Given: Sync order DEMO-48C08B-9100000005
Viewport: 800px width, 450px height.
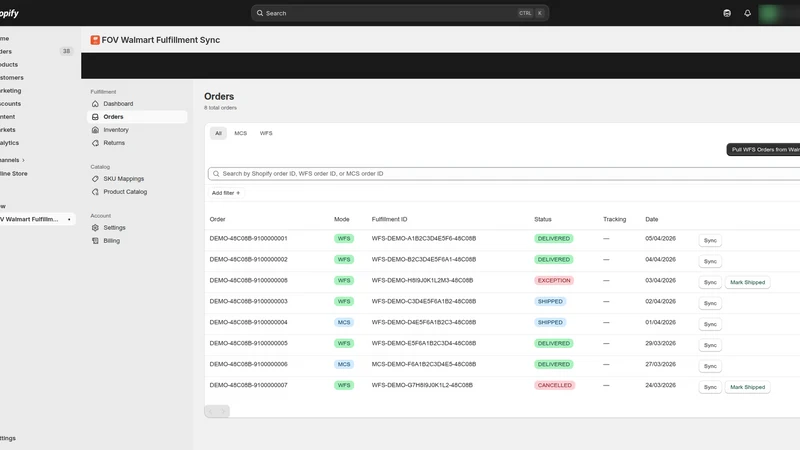Looking at the screenshot, I should click(x=710, y=345).
